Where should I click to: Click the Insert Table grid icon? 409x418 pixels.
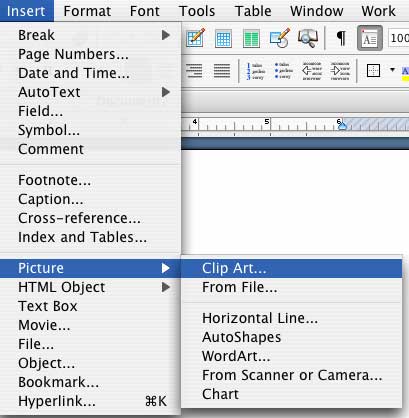223,39
